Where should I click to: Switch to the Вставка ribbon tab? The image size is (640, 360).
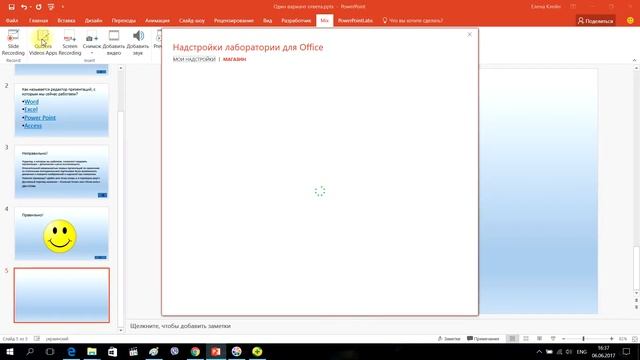tap(66, 20)
